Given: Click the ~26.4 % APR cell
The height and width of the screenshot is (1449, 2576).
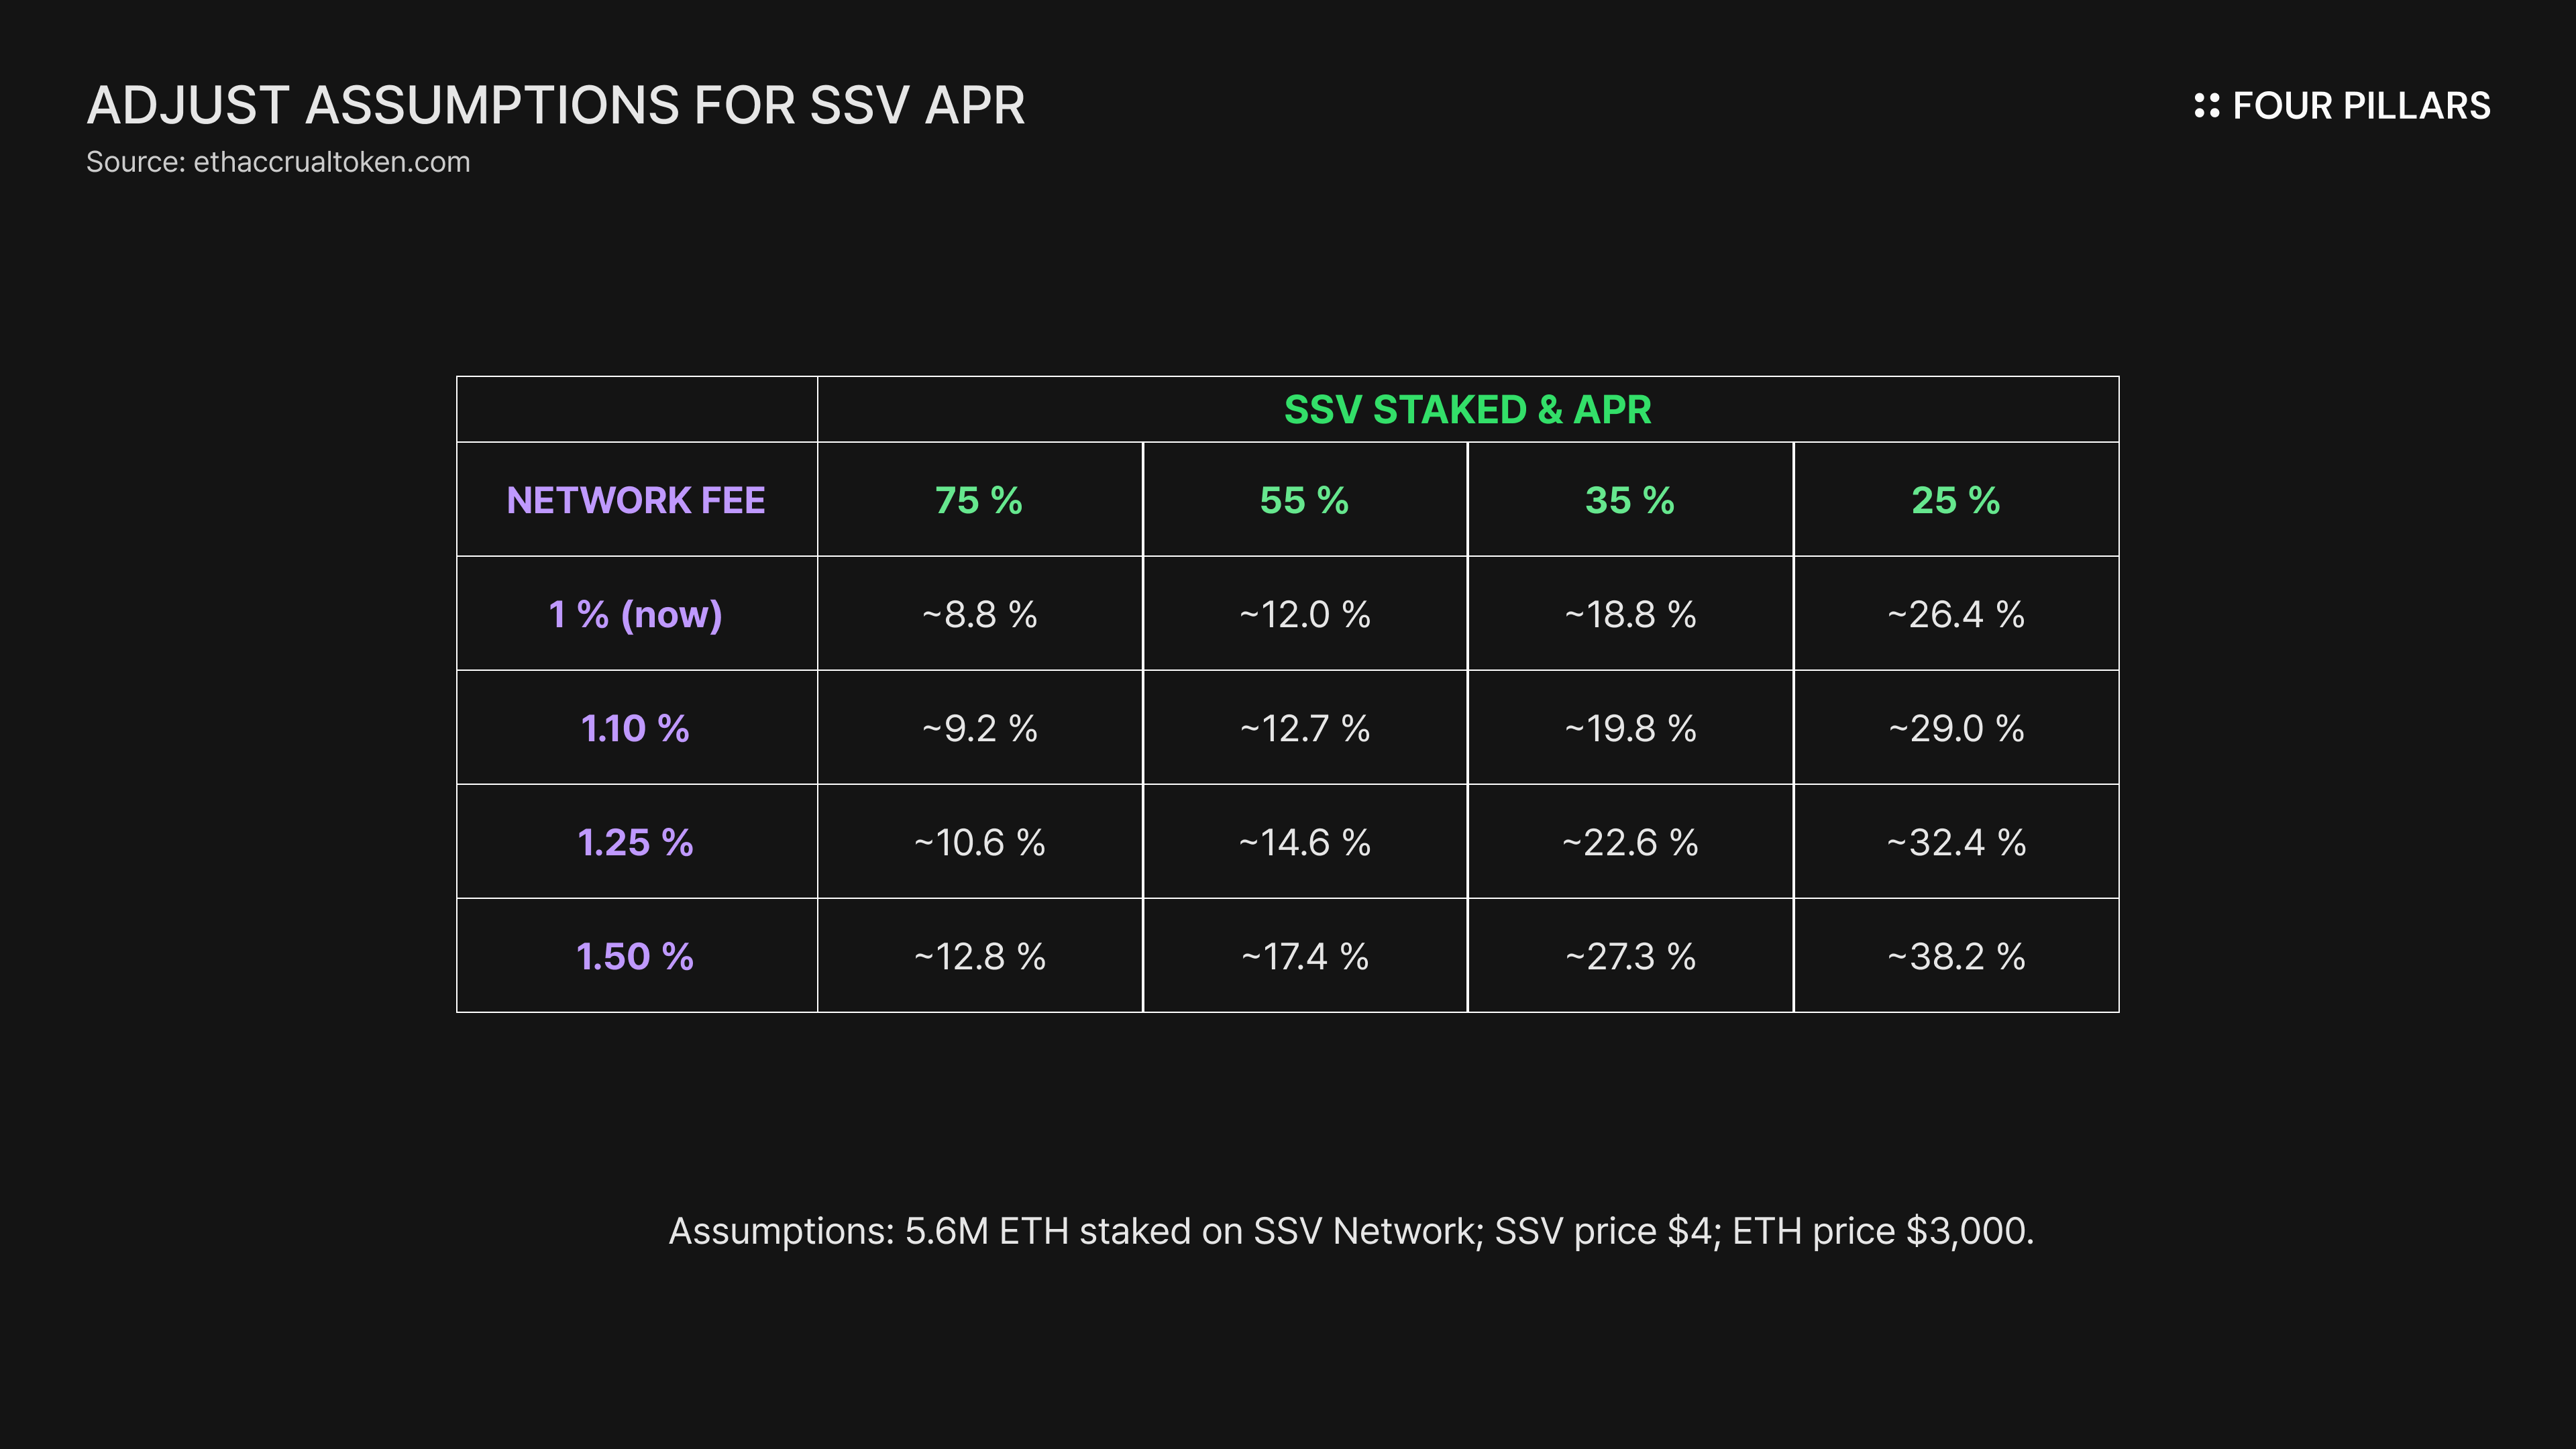Looking at the screenshot, I should click(x=1956, y=614).
